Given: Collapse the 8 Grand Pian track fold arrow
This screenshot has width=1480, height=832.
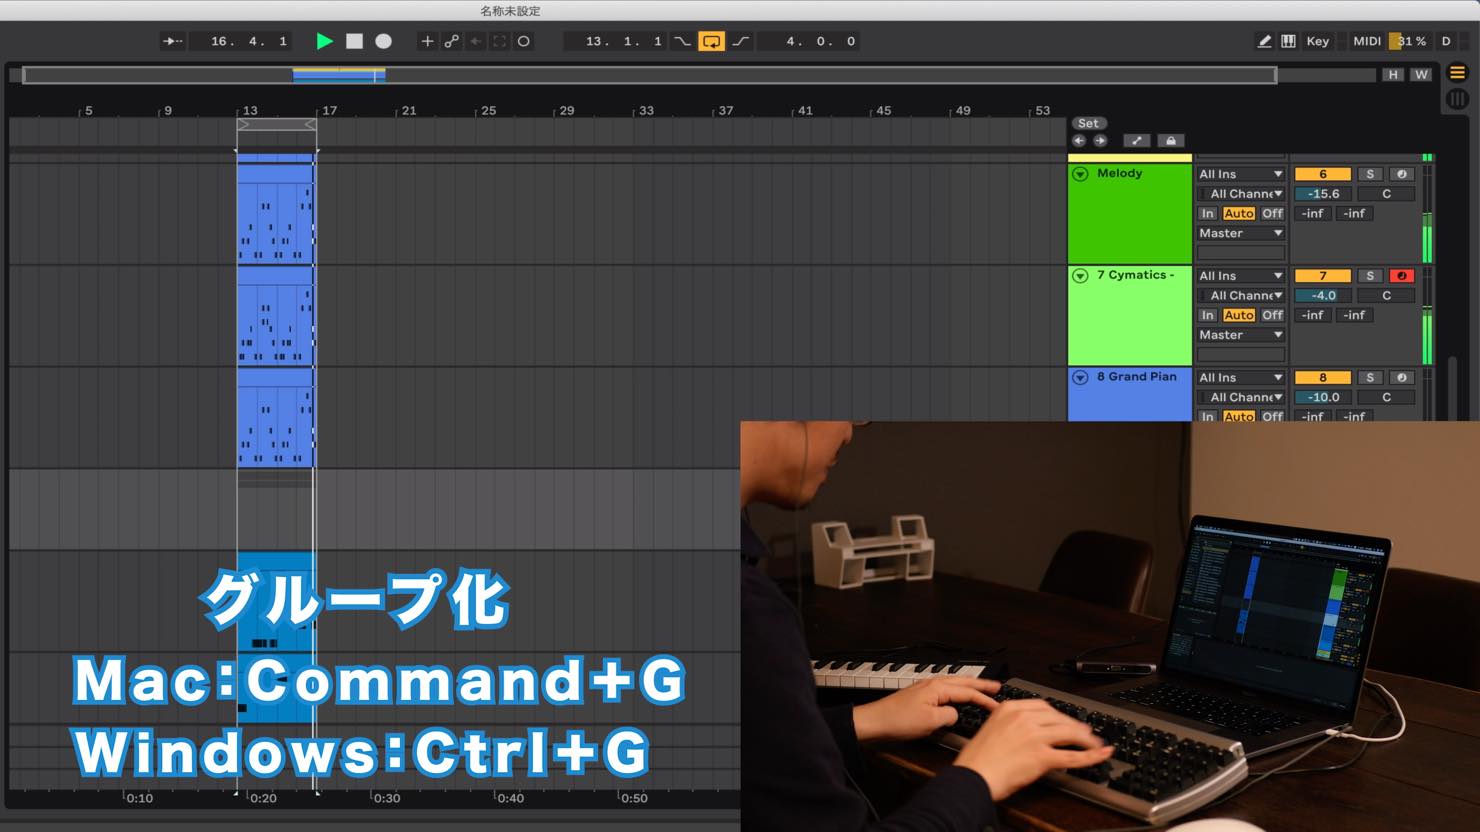Looking at the screenshot, I should (x=1080, y=378).
